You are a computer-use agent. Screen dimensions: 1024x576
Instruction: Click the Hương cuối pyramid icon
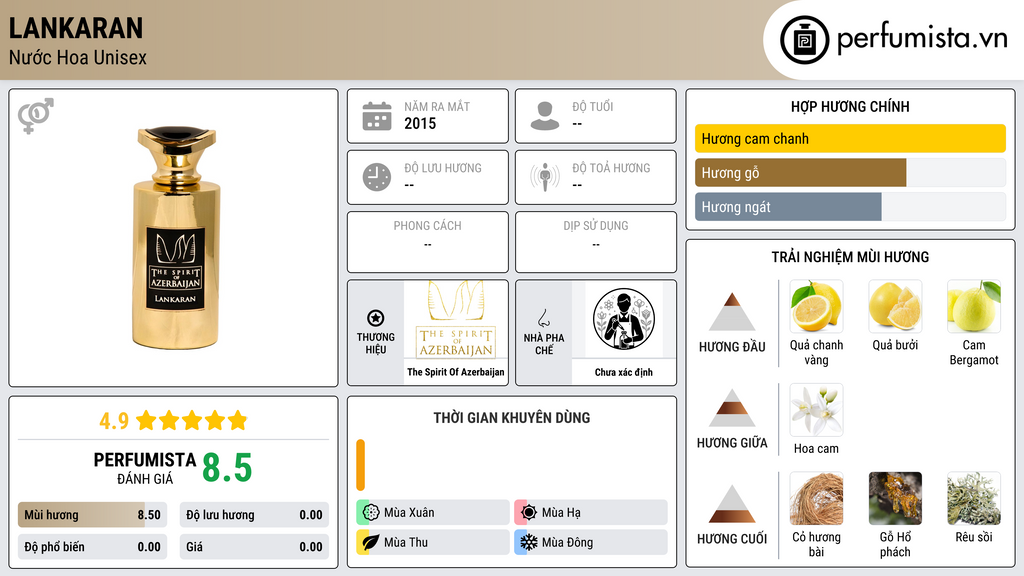click(x=732, y=504)
